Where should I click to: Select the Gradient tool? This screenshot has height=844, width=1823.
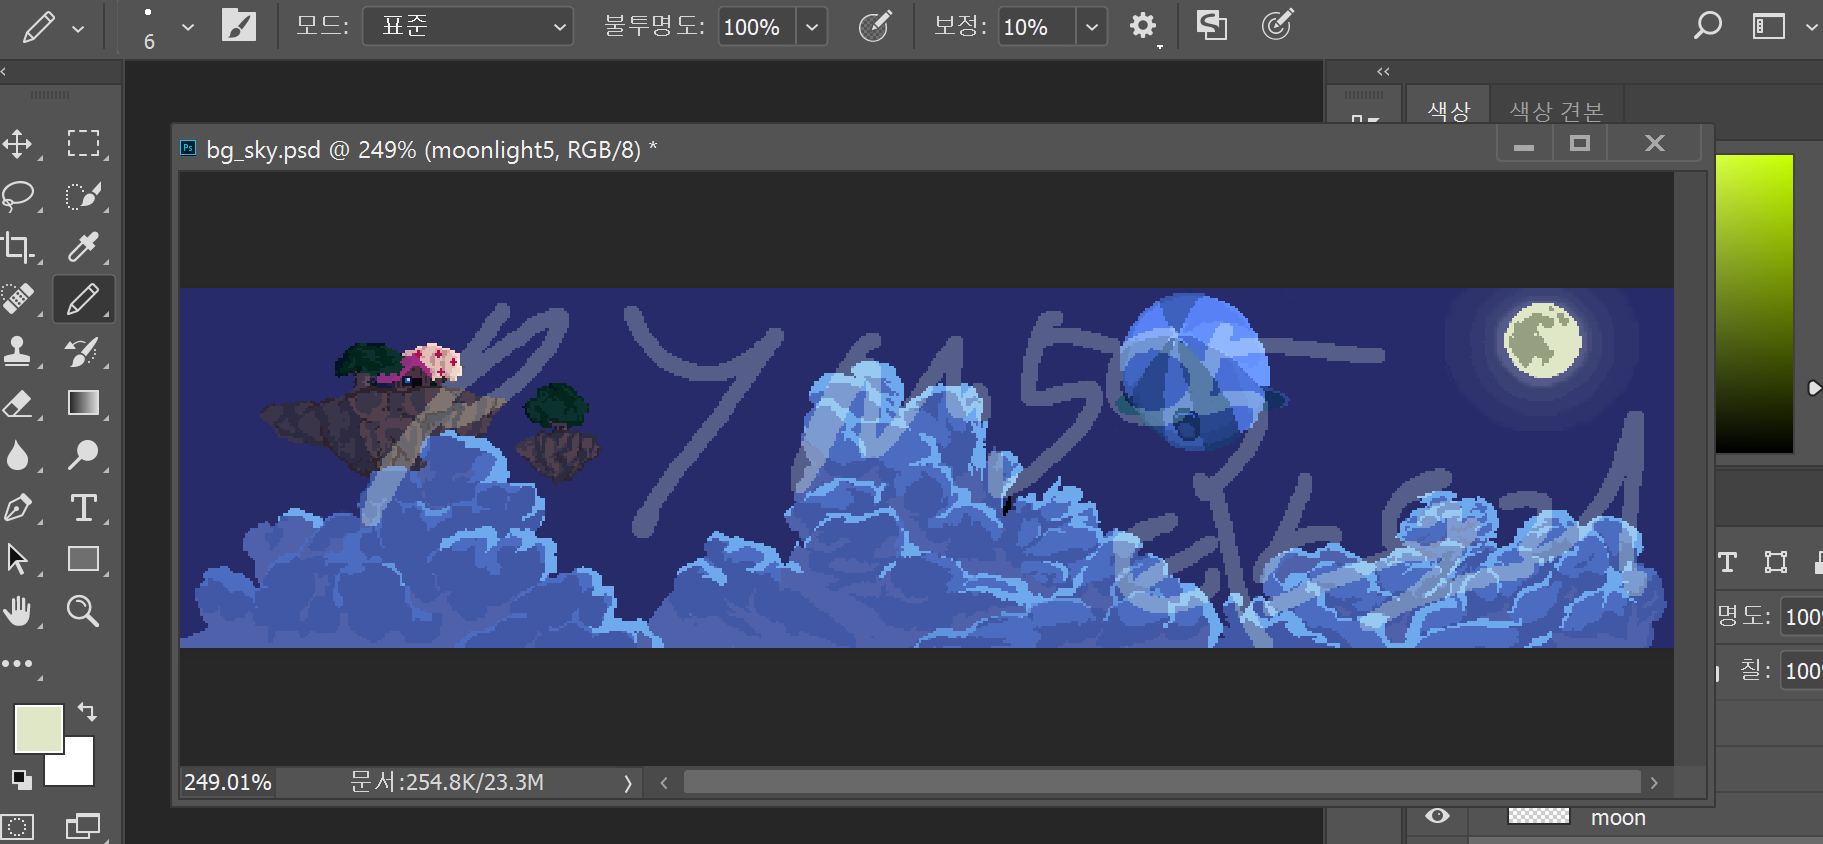click(83, 403)
